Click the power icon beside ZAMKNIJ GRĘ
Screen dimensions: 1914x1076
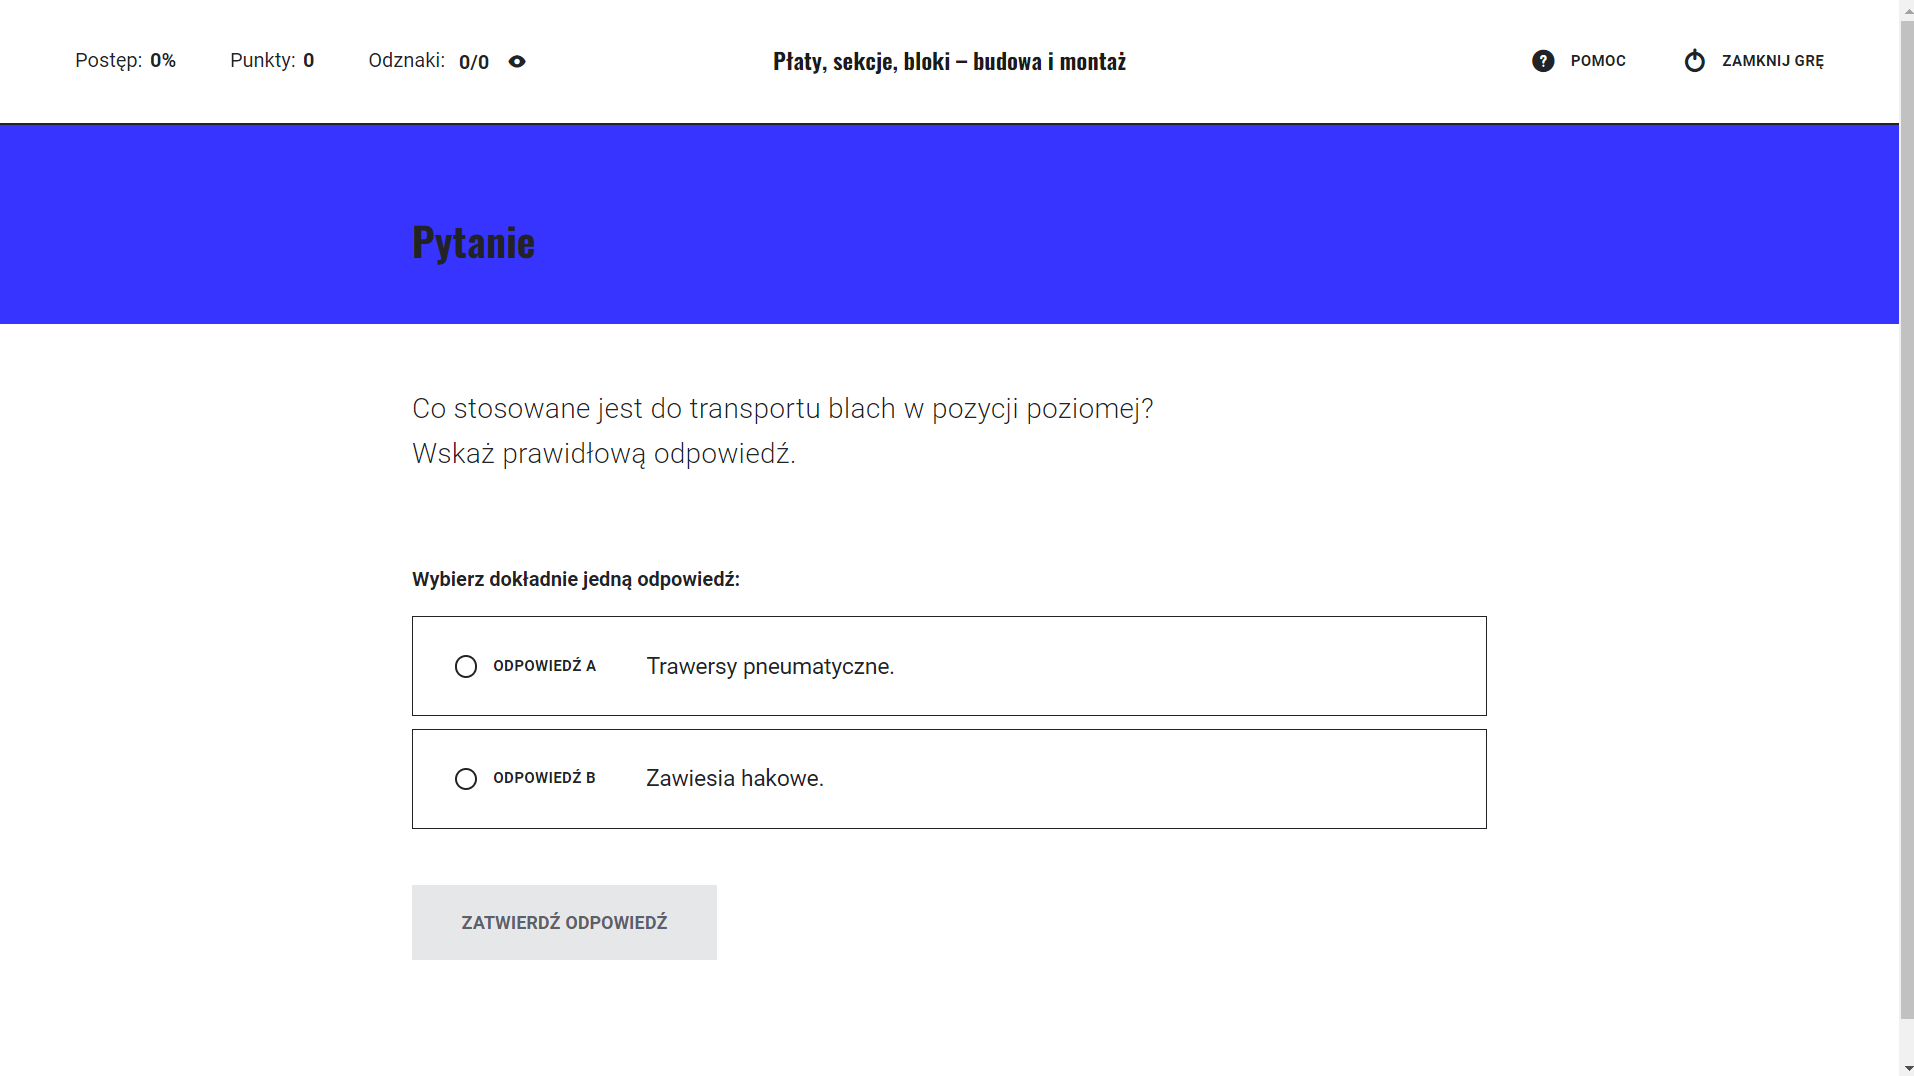1694,61
